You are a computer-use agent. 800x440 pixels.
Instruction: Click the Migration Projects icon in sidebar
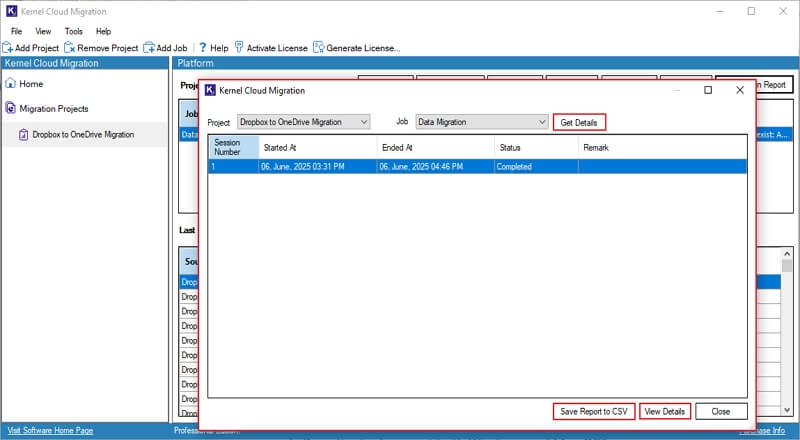pos(10,108)
